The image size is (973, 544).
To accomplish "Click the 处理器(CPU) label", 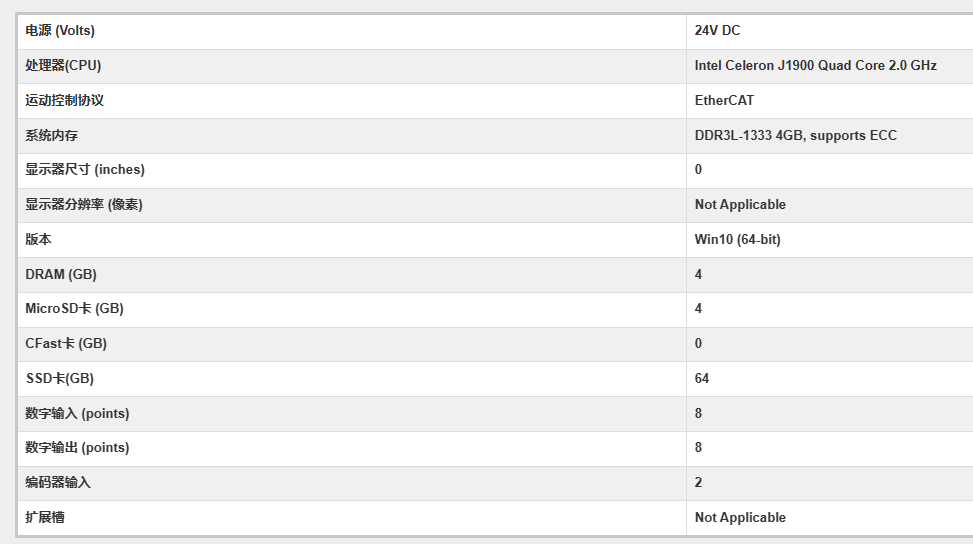I will (x=63, y=66).
